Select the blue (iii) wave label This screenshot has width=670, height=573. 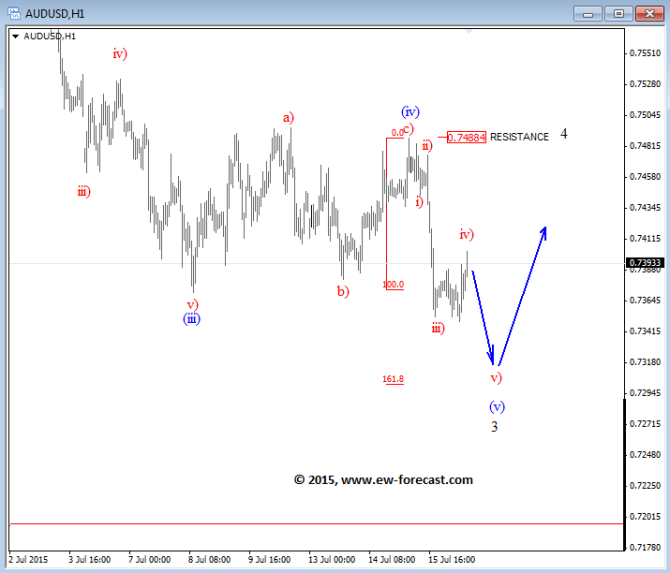pyautogui.click(x=191, y=319)
